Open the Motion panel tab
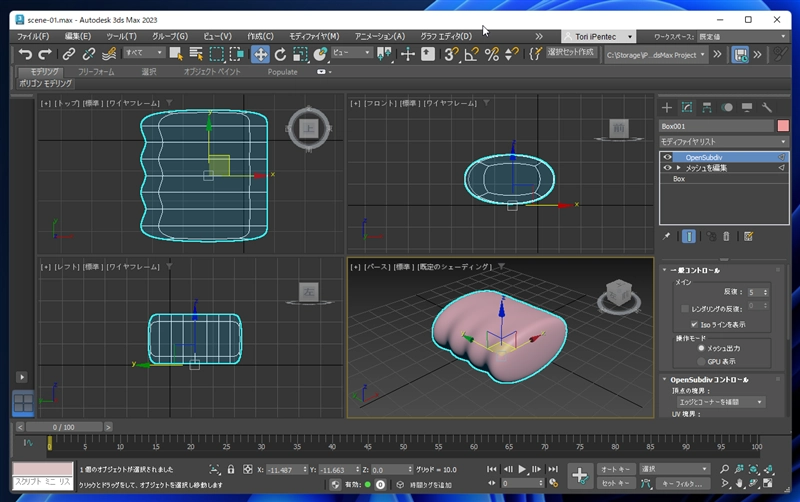This screenshot has height=502, width=800. point(727,107)
